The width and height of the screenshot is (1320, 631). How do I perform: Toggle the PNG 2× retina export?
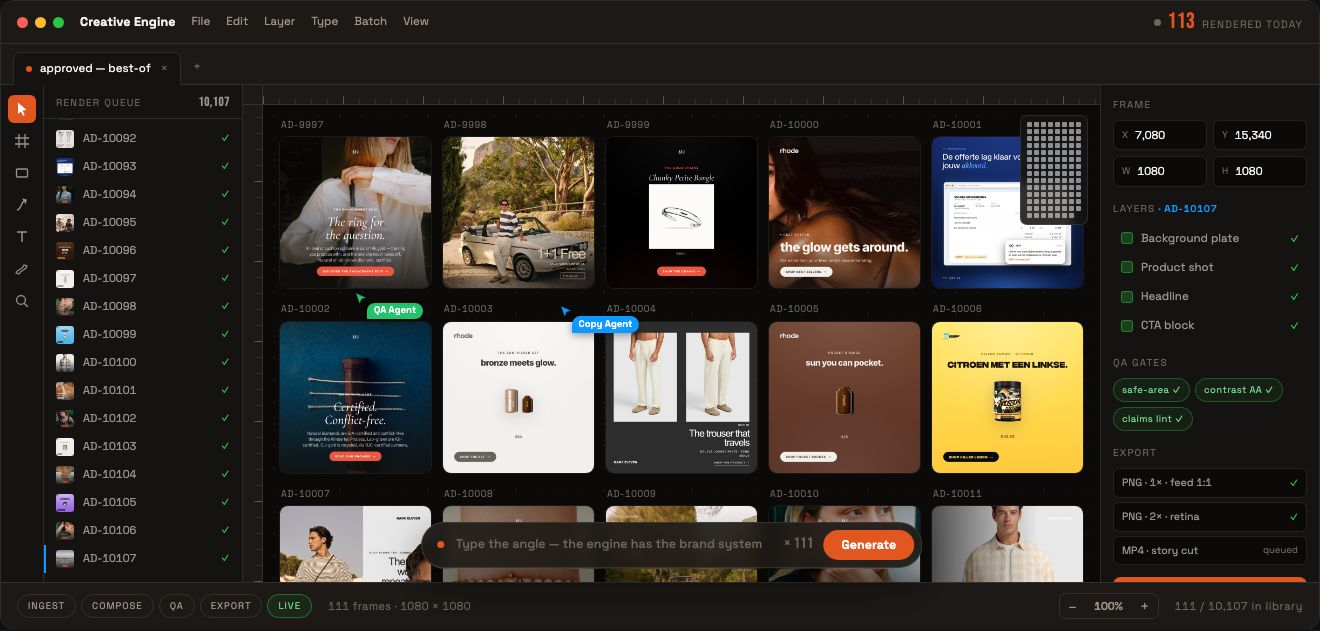tap(1210, 517)
